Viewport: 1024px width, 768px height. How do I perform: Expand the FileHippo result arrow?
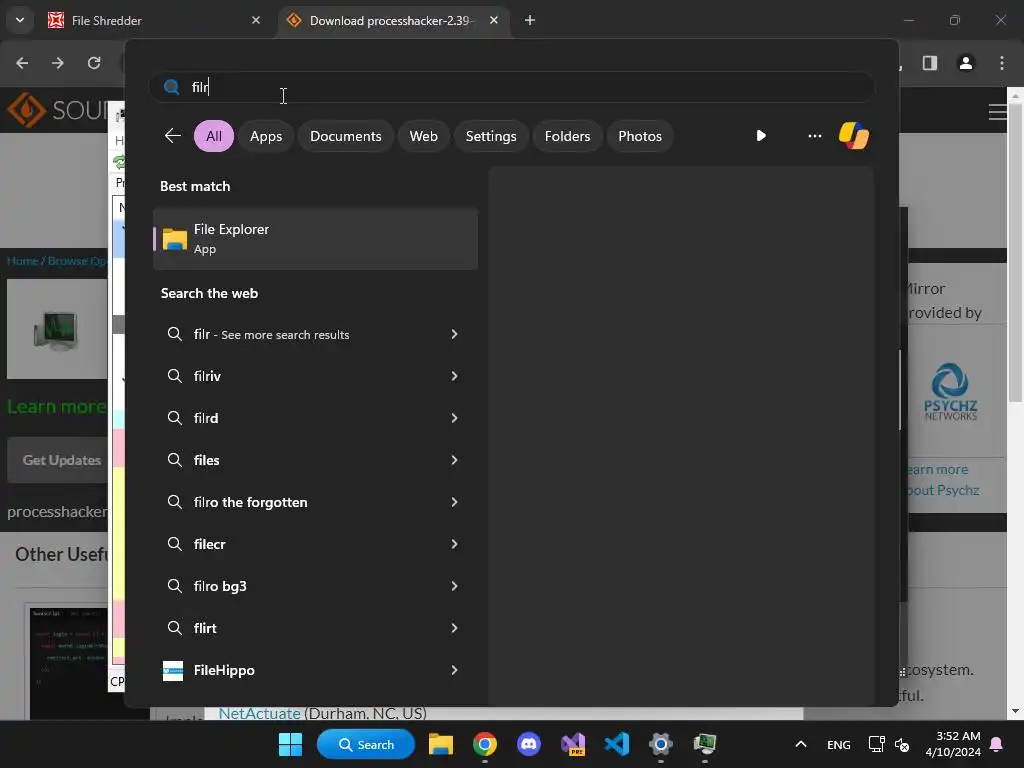coord(455,670)
